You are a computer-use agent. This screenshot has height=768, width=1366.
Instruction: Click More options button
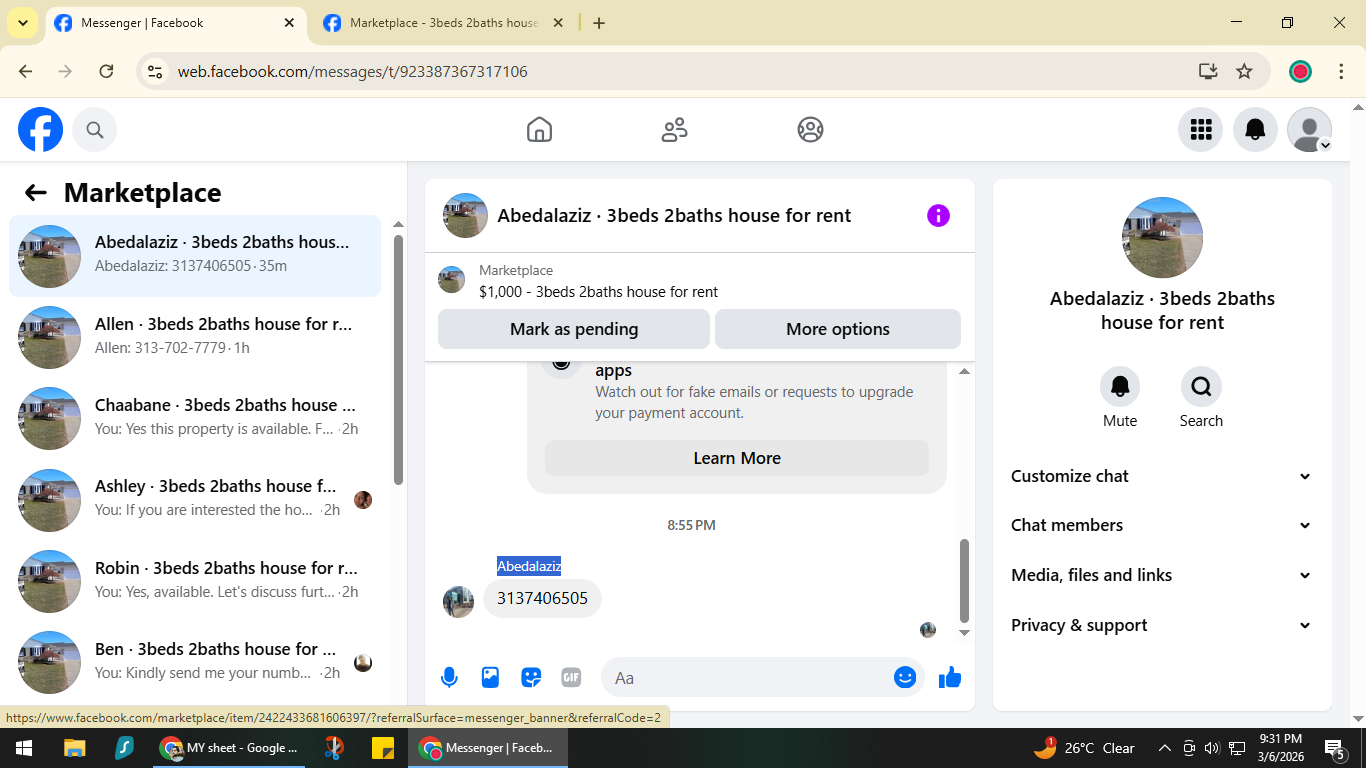838,329
